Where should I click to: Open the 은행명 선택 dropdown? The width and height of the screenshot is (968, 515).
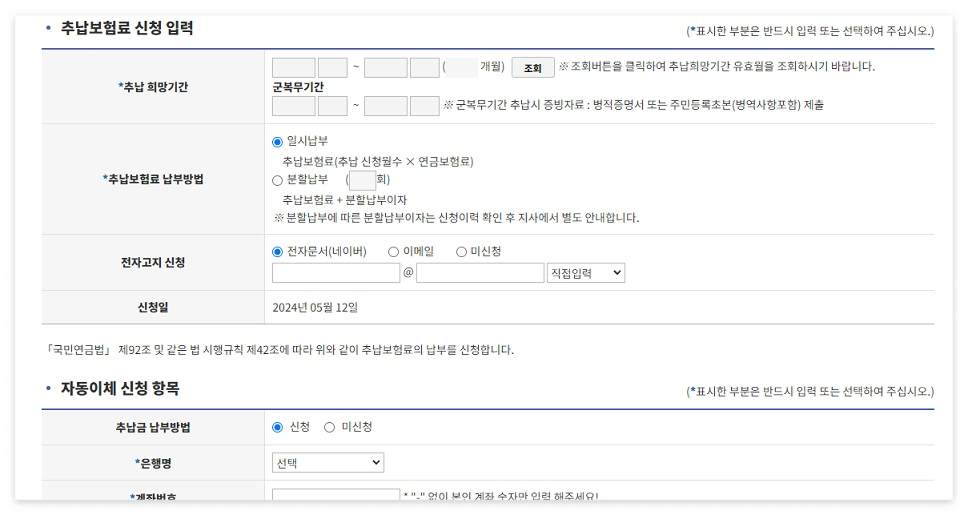click(328, 463)
